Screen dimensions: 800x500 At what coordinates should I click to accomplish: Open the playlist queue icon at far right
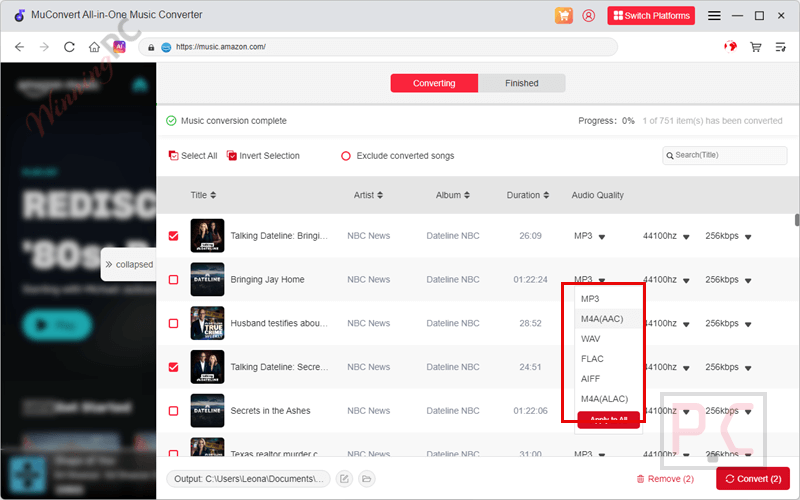click(x=780, y=47)
